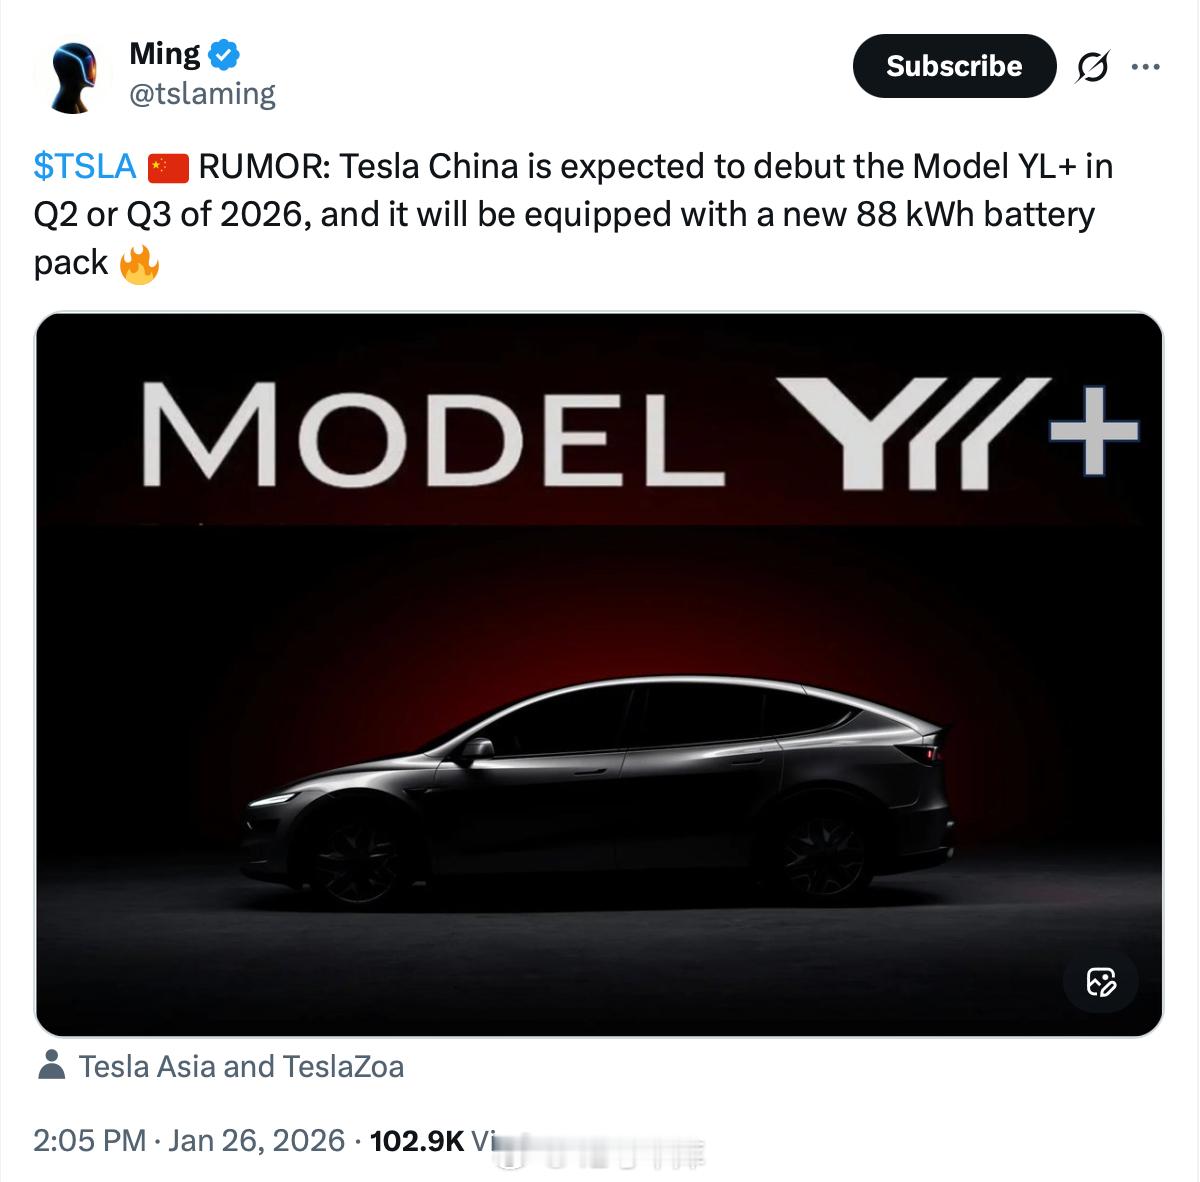Click the blue verified badge beside Ming

tap(222, 54)
